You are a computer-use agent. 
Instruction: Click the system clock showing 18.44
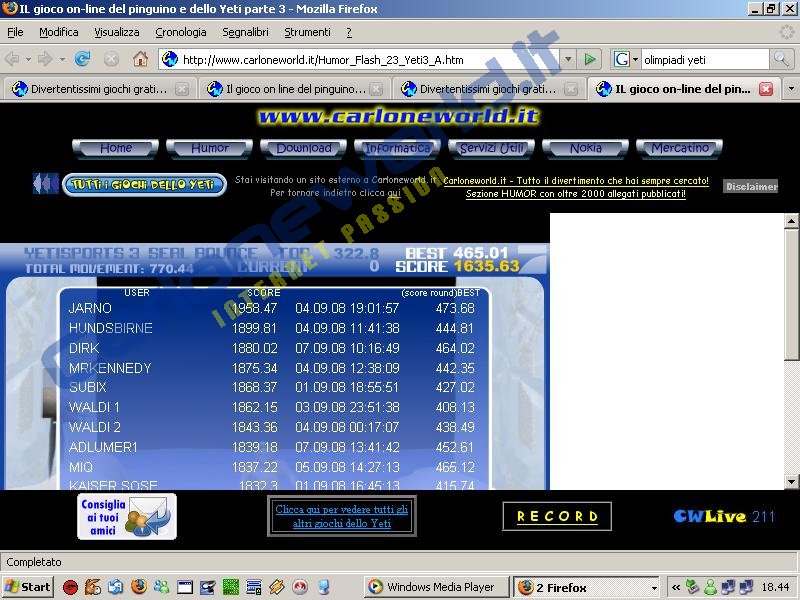(775, 587)
